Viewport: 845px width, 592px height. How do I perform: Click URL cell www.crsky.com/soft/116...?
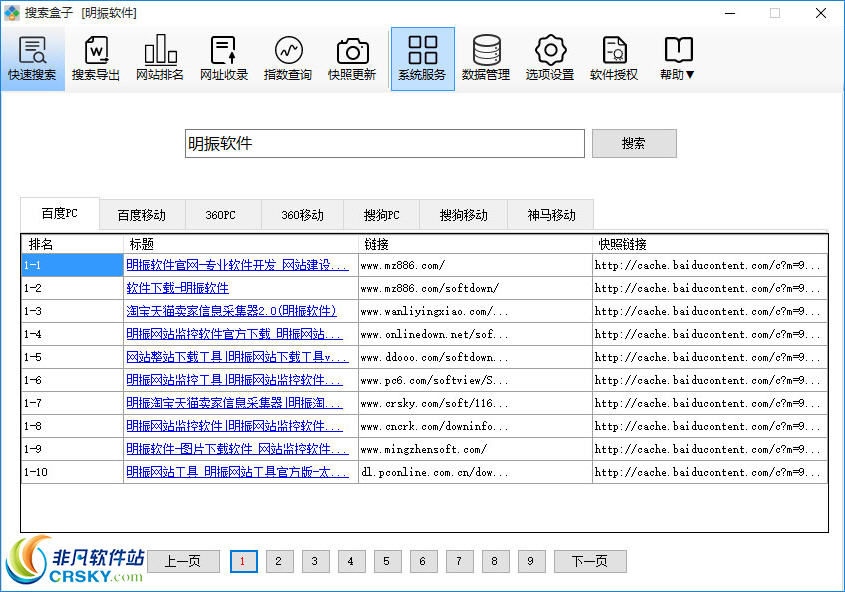475,403
